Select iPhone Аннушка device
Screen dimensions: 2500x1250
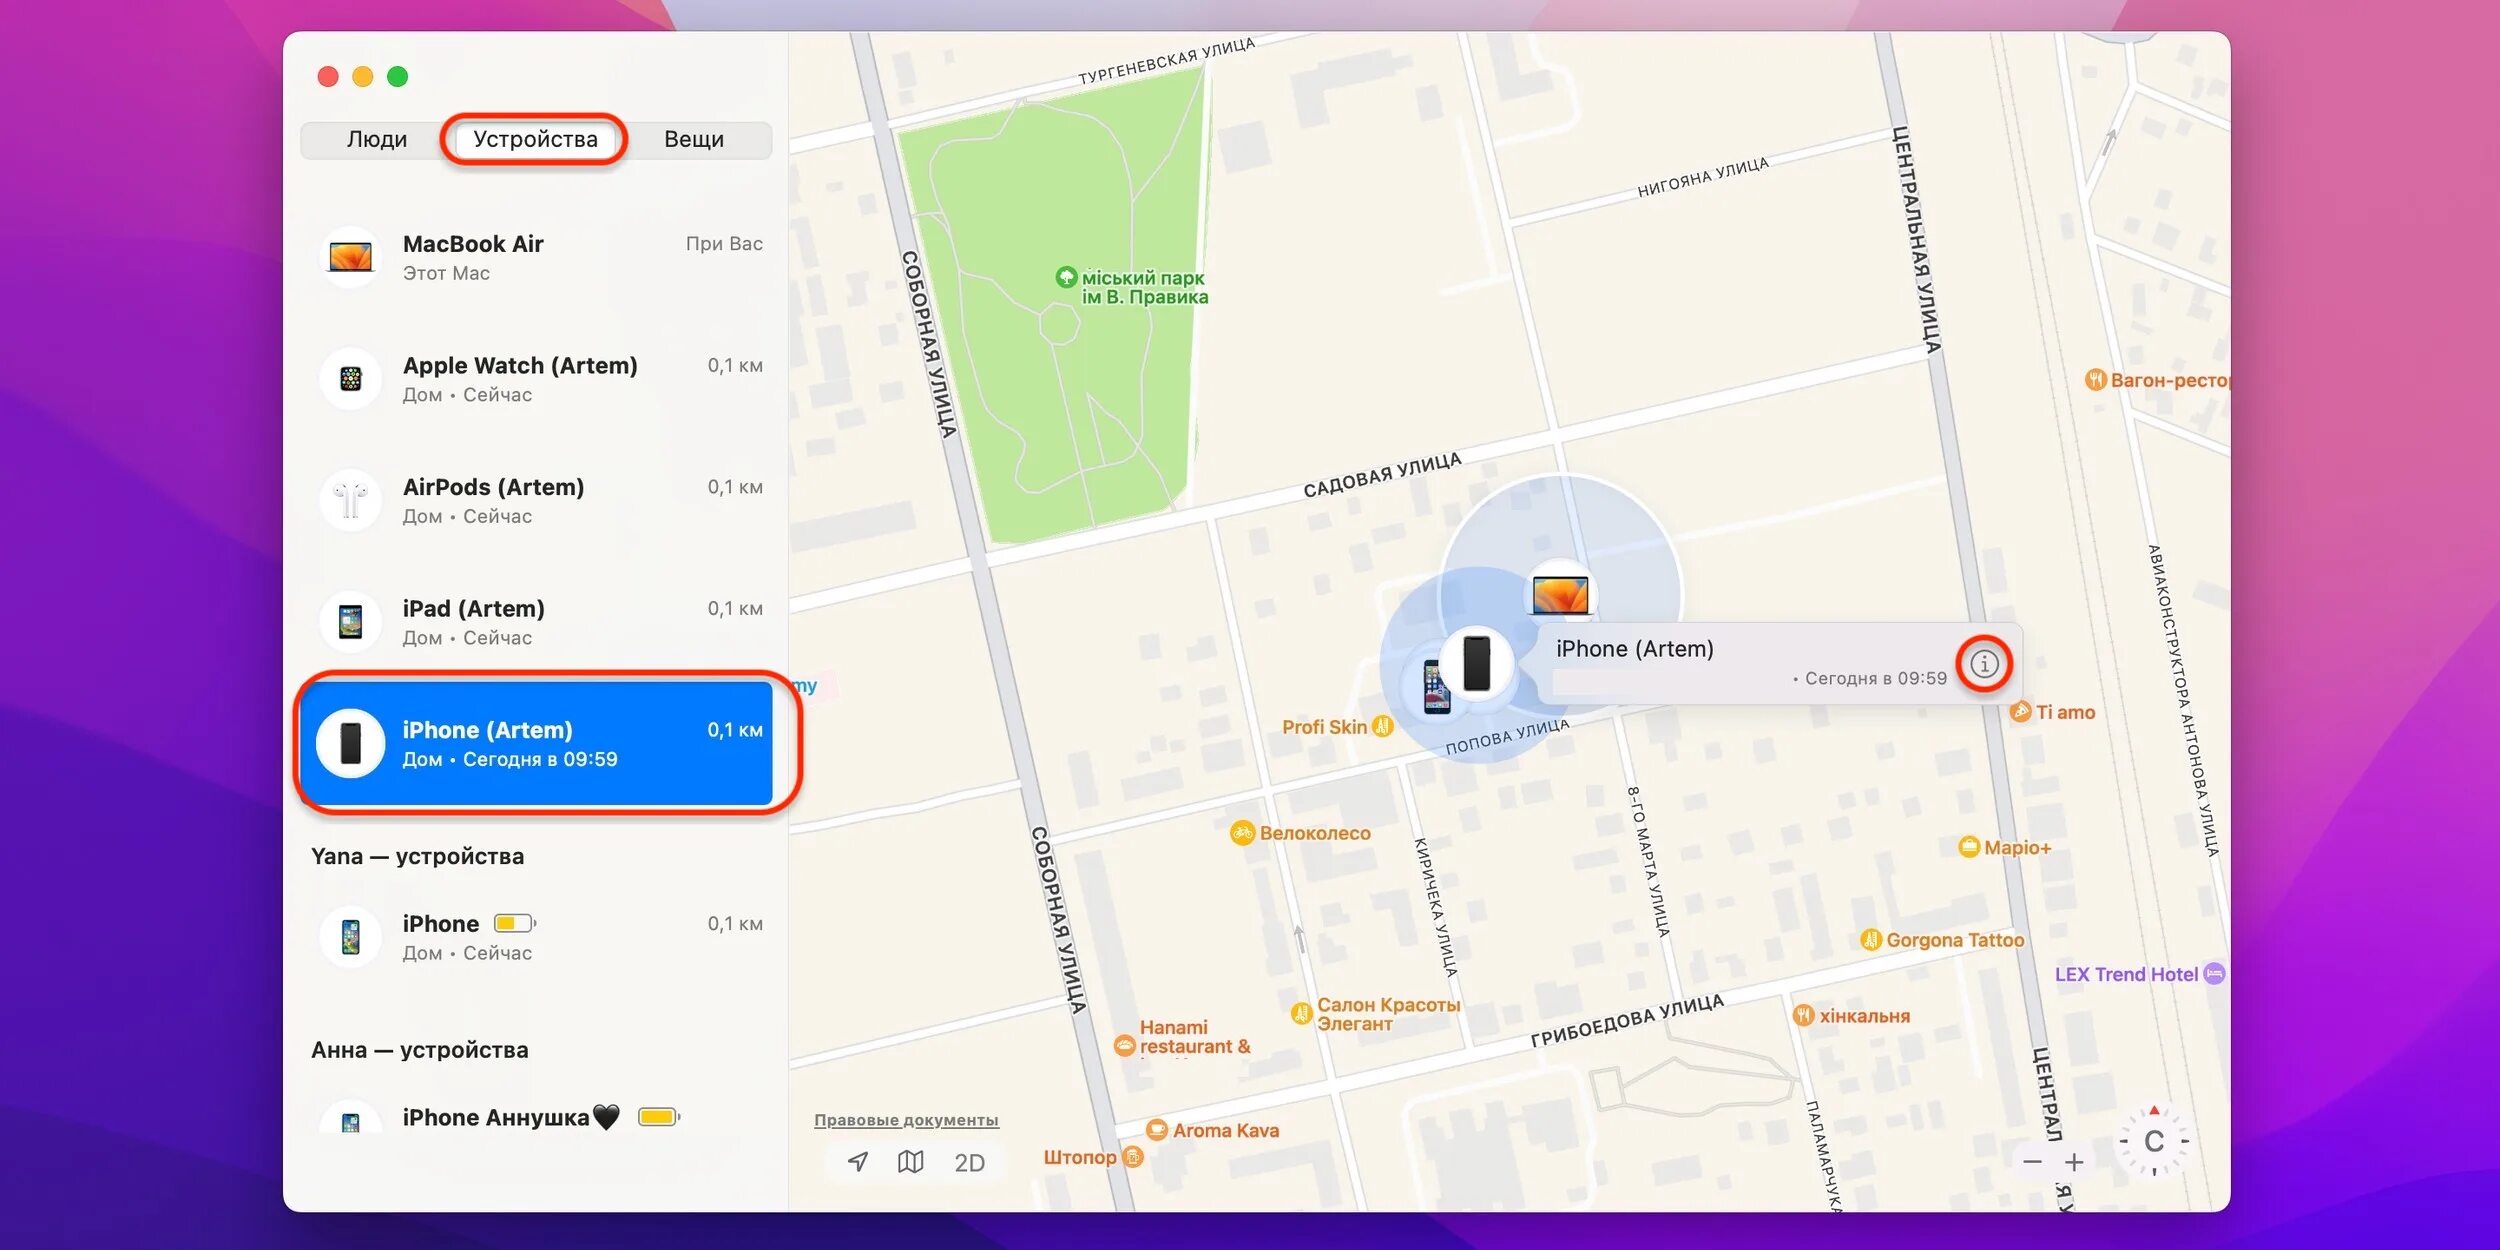tap(541, 1117)
